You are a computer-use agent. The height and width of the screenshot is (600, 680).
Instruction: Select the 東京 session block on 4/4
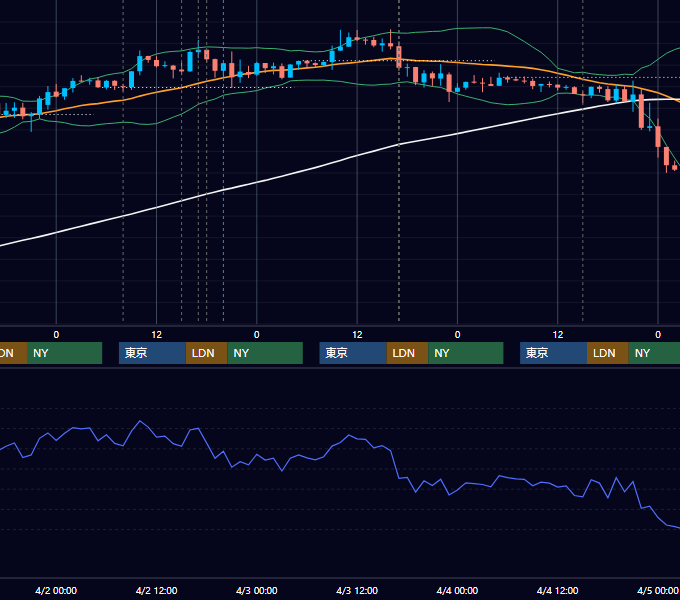point(553,353)
